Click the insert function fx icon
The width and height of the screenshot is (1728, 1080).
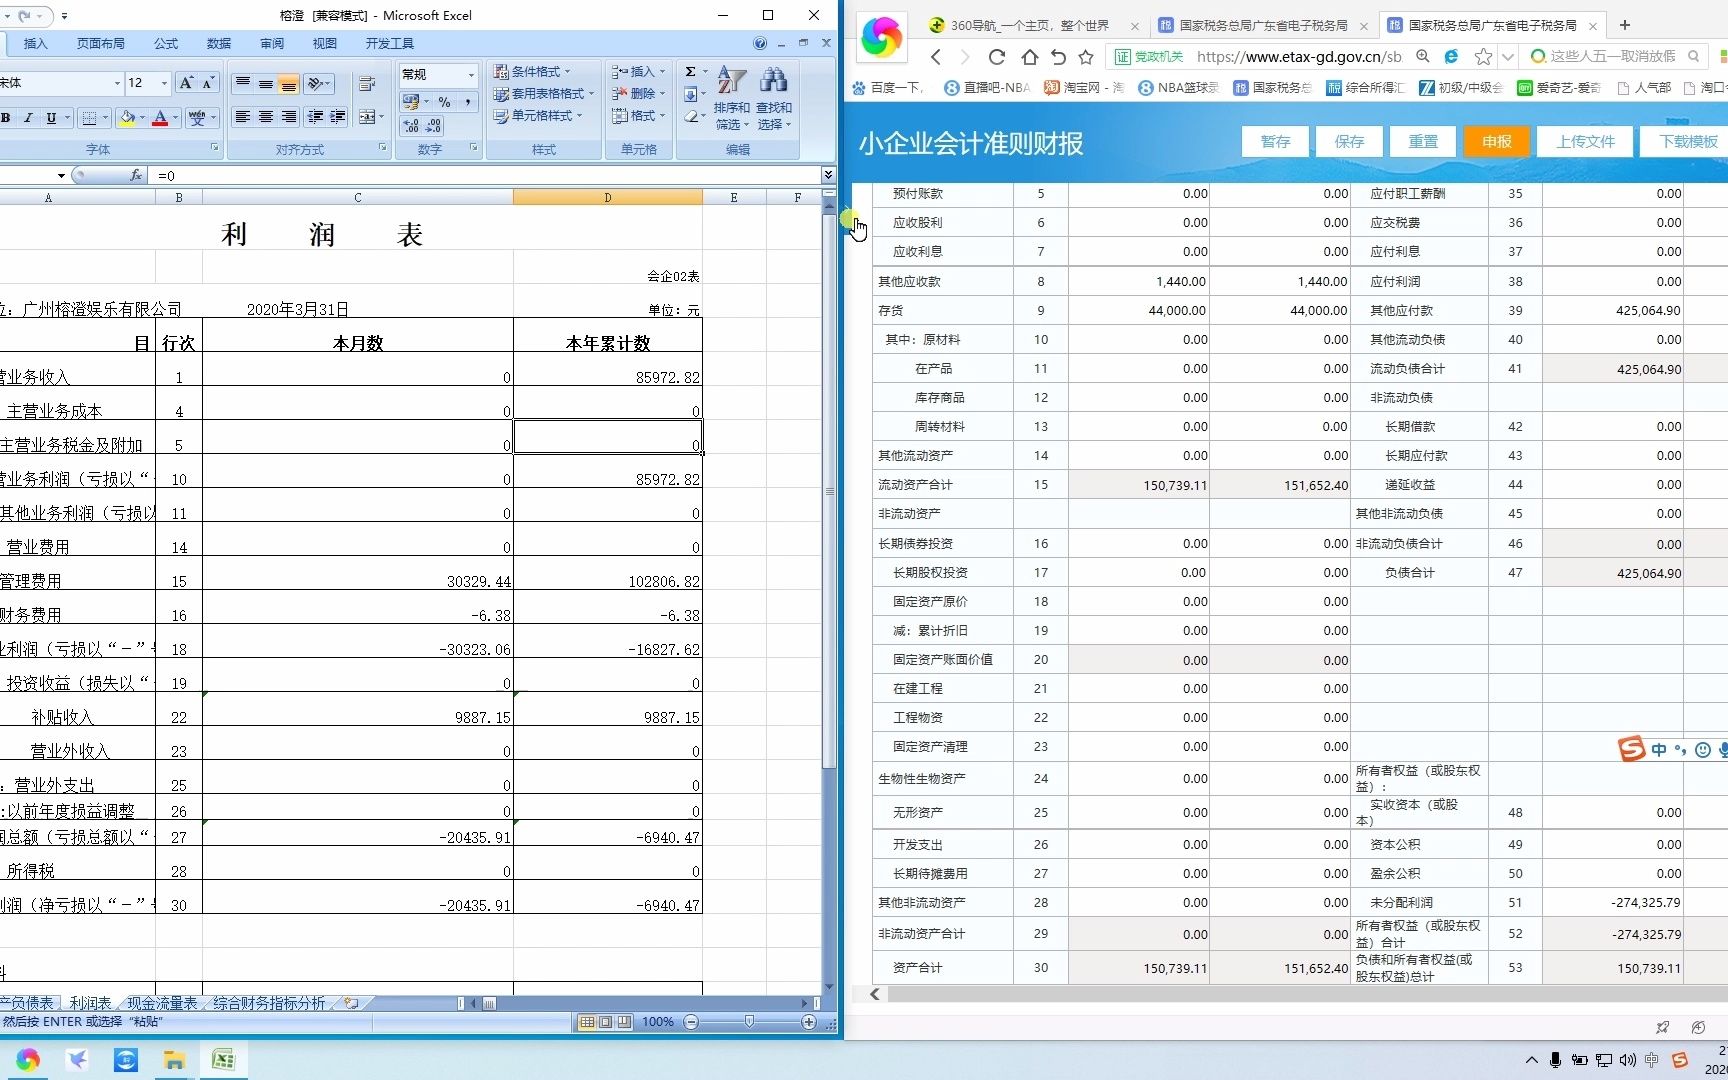(136, 175)
